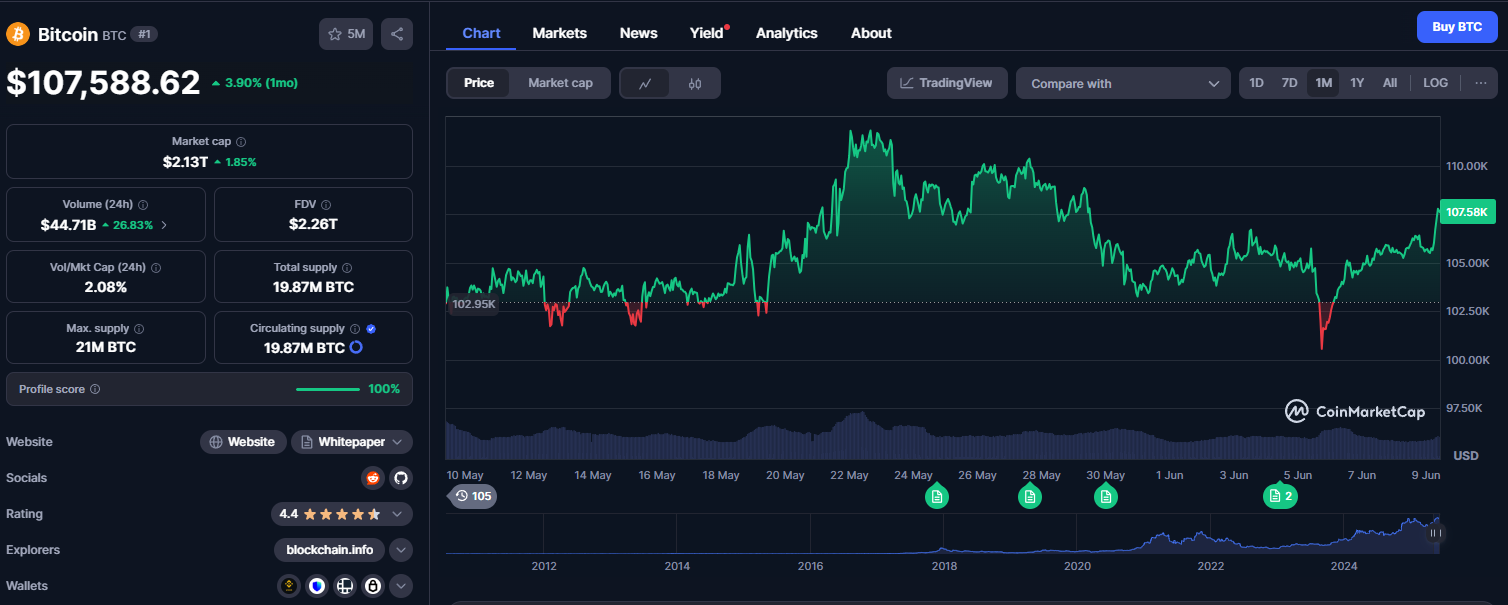Click the circulating supply progress ring icon
Image resolution: width=1508 pixels, height=605 pixels.
[356, 347]
